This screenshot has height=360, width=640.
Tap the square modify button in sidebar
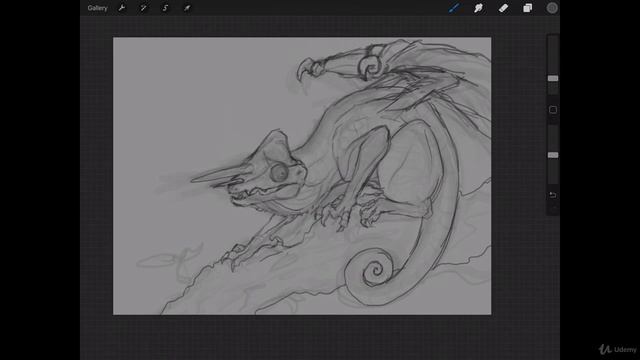point(553,110)
